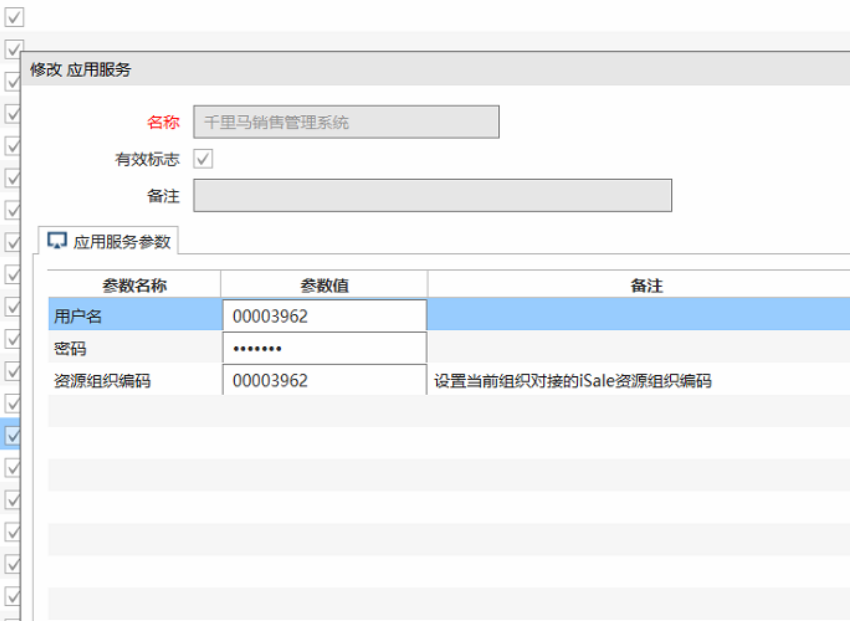
Task: Toggle the blue-highlighted checkbox in the background list
Action: (13, 435)
